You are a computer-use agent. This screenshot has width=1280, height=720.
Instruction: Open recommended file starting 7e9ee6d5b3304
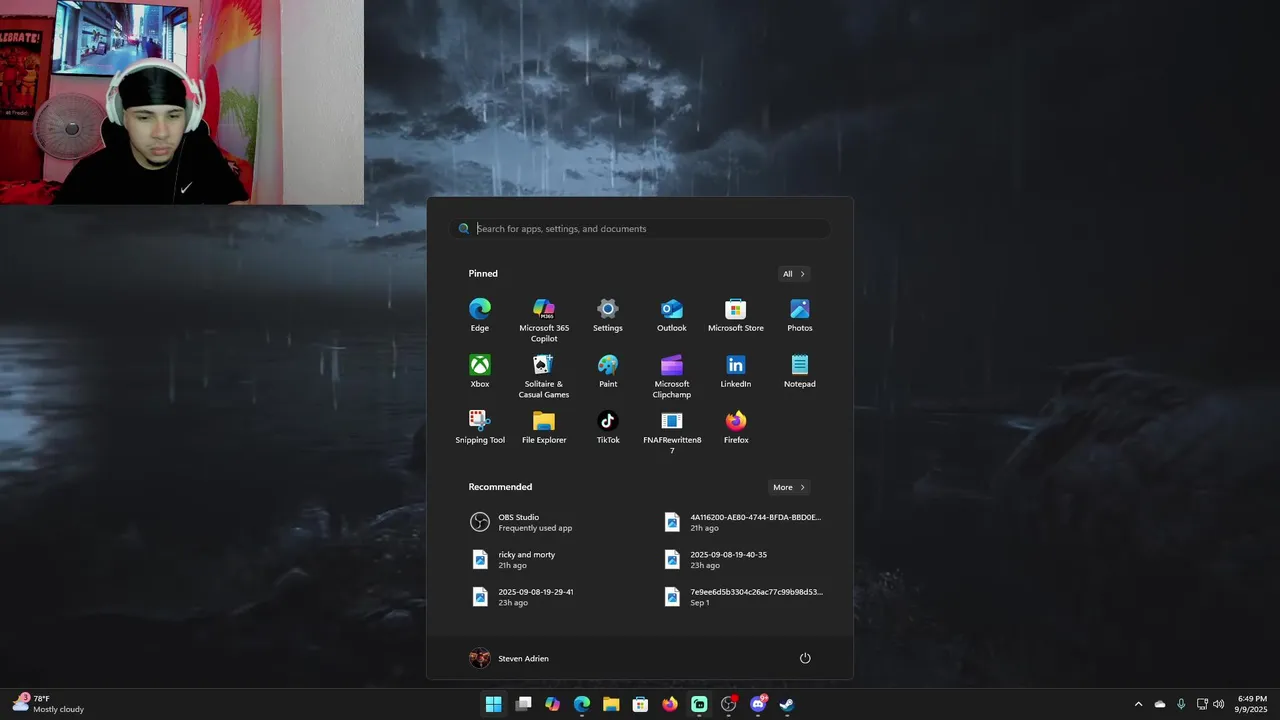pyautogui.click(x=746, y=596)
